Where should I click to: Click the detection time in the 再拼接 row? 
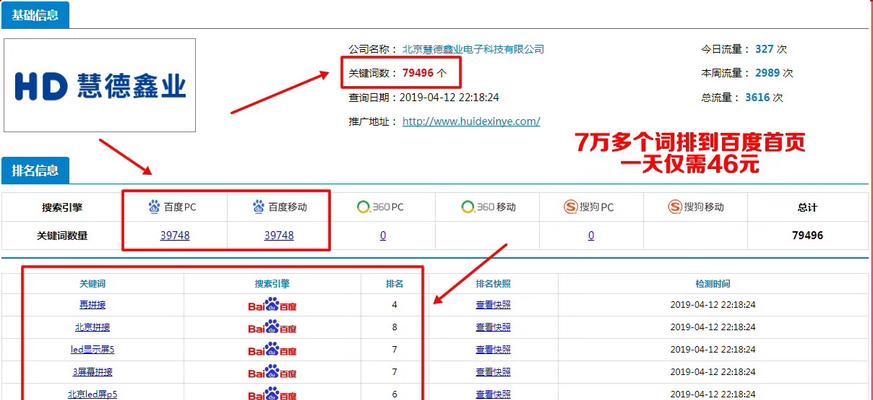(x=713, y=305)
